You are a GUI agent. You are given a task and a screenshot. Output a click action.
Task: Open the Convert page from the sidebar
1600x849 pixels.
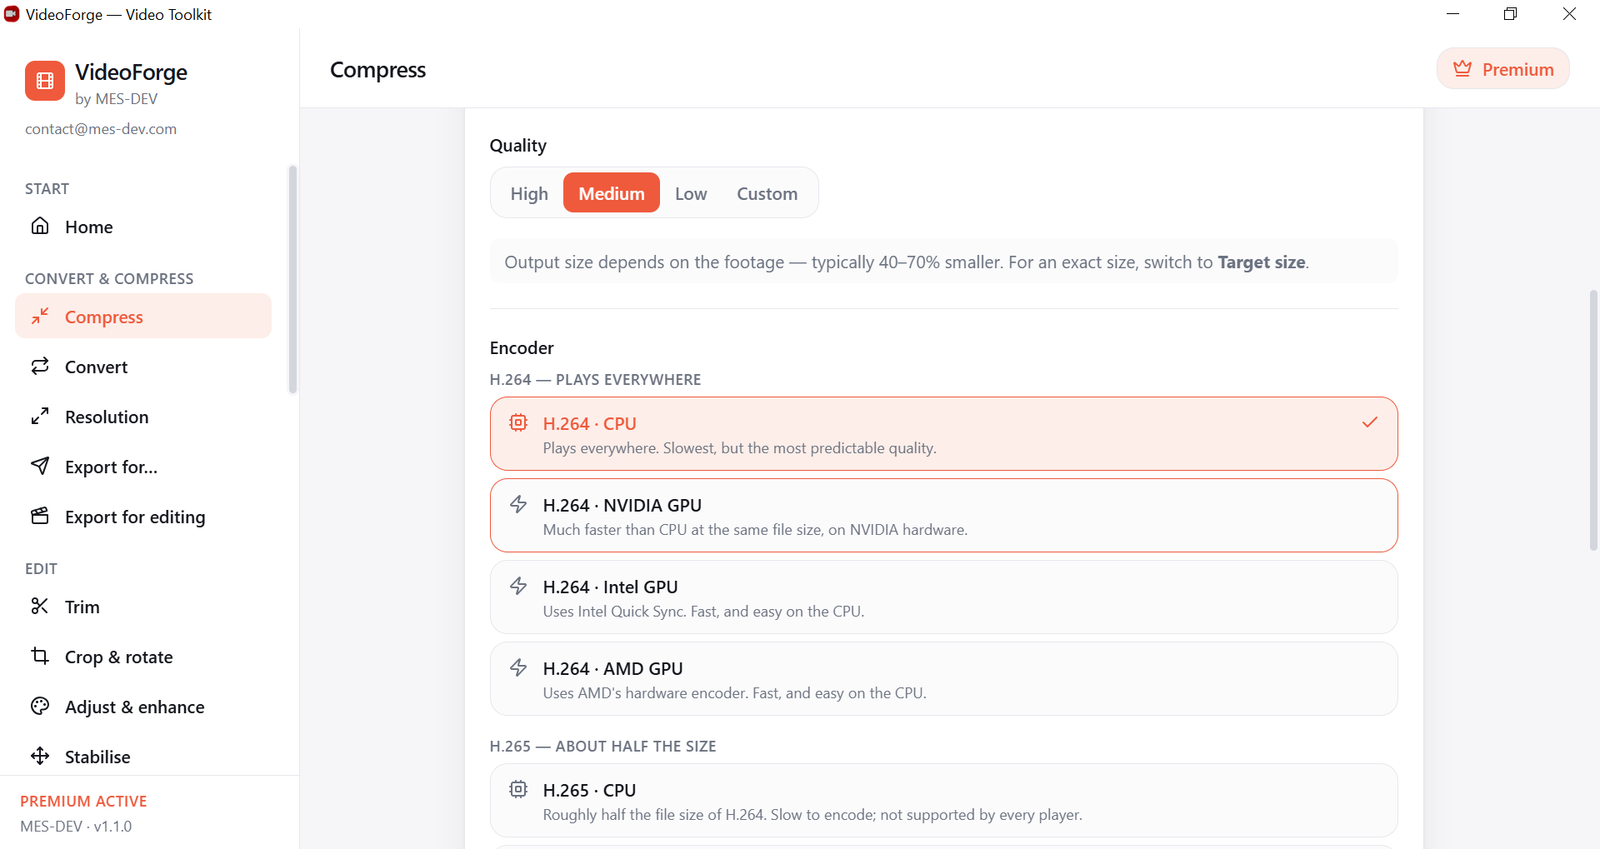click(143, 367)
